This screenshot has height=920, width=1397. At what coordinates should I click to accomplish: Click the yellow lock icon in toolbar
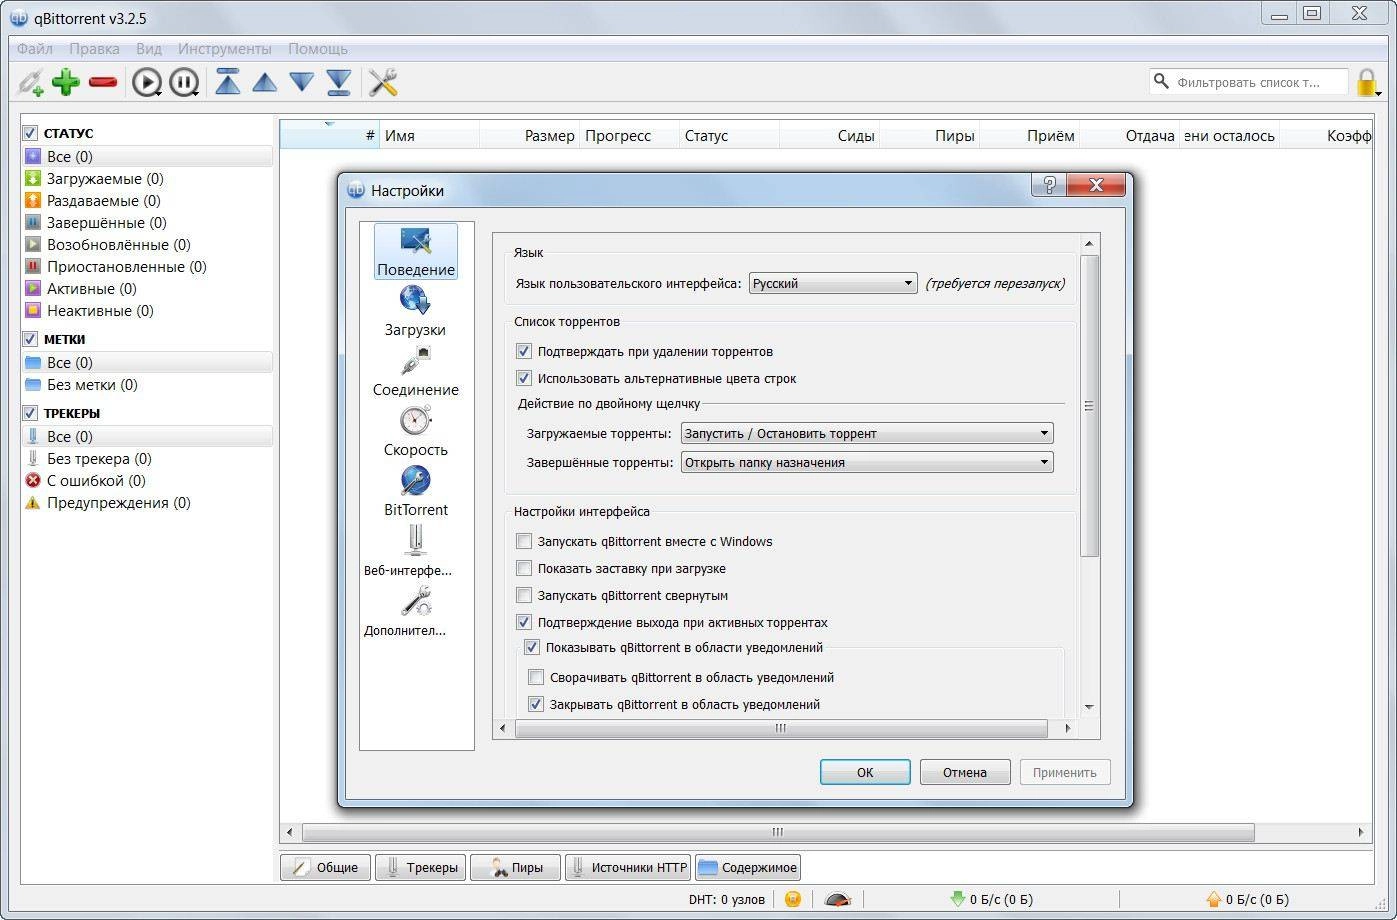tap(1367, 83)
